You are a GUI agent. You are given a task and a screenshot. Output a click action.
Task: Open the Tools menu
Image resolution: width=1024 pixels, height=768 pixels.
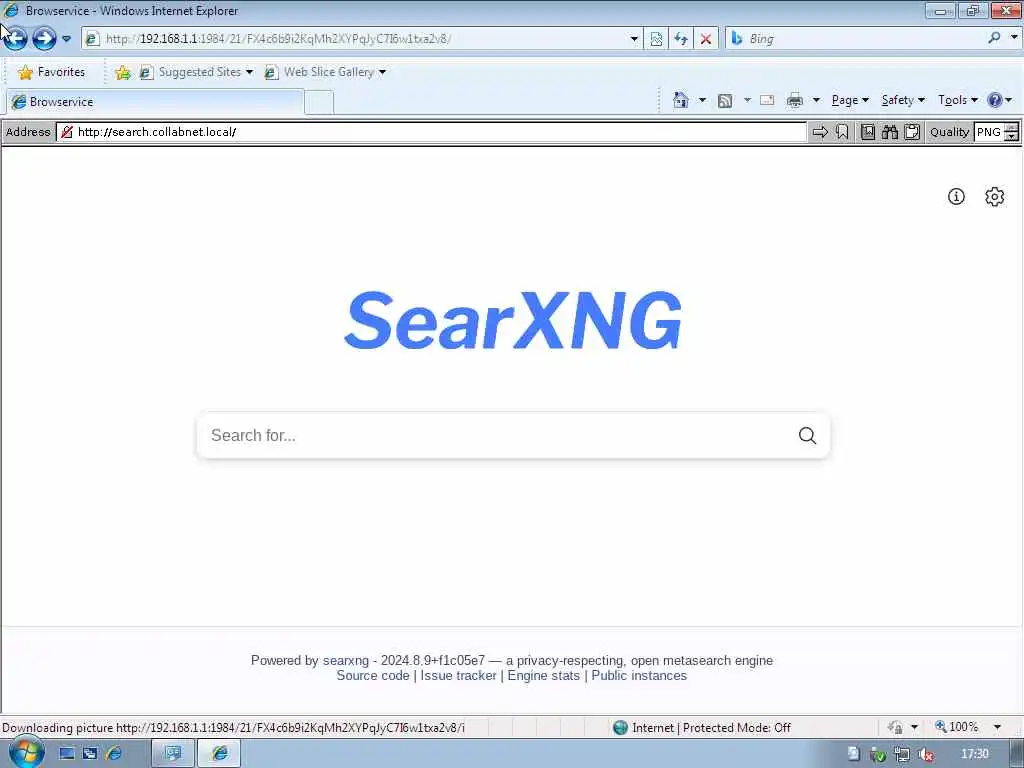(957, 100)
